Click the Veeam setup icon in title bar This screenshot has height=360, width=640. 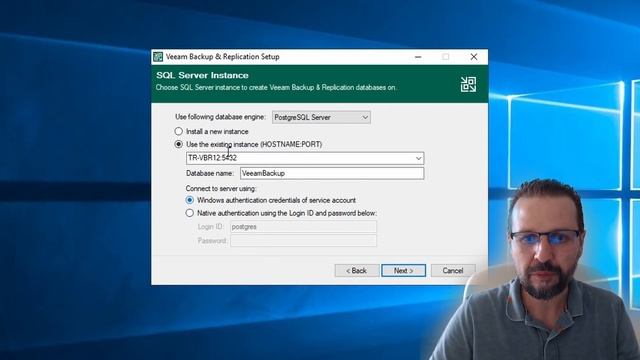pos(158,57)
